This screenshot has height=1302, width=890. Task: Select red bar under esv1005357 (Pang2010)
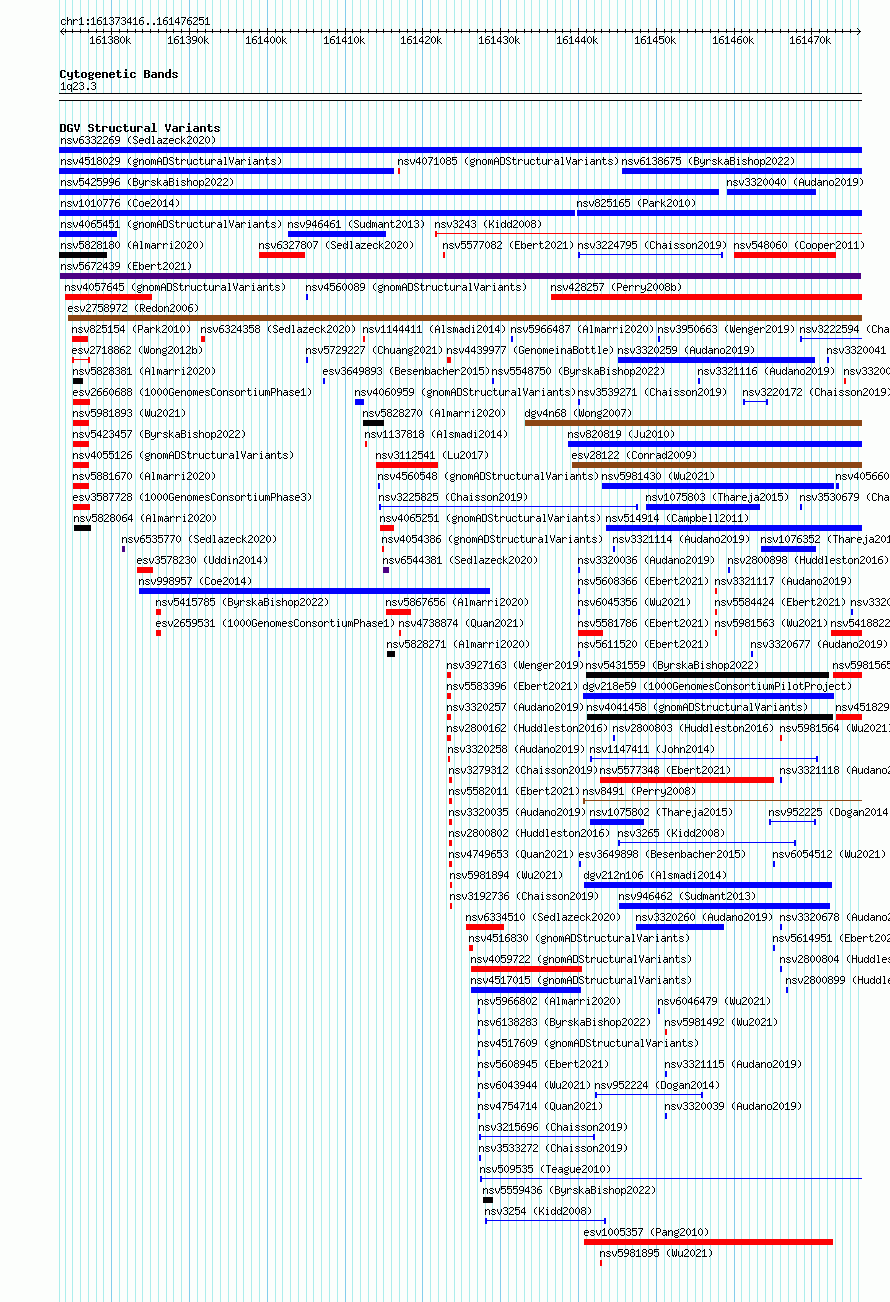pos(708,1242)
